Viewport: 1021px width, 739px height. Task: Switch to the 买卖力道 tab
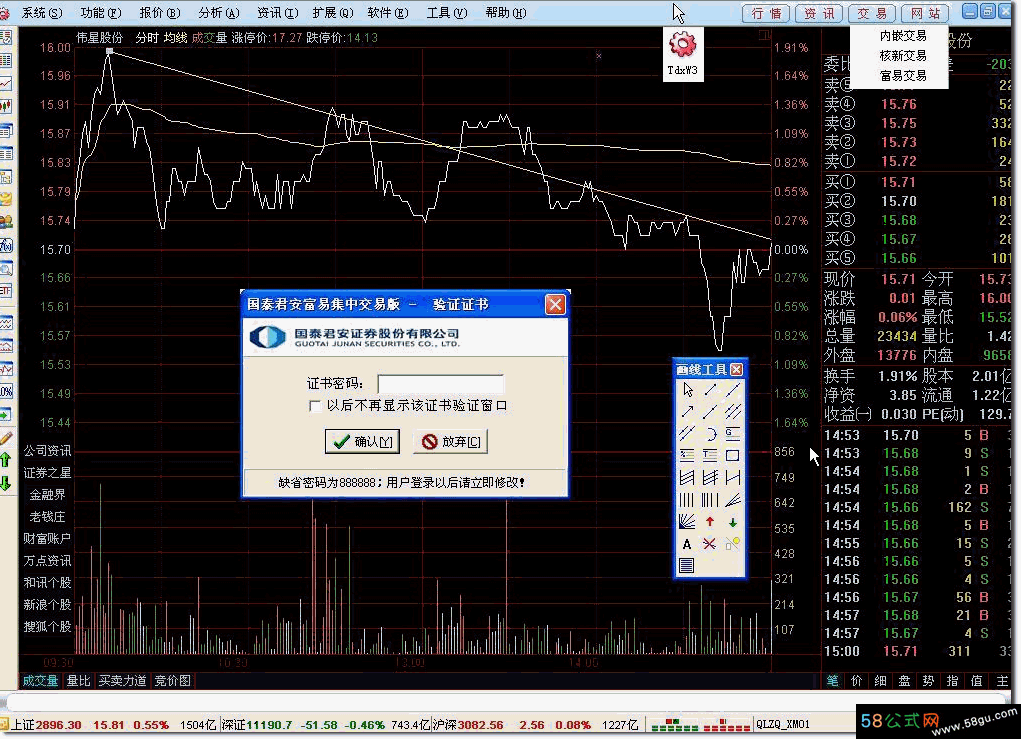[122, 681]
